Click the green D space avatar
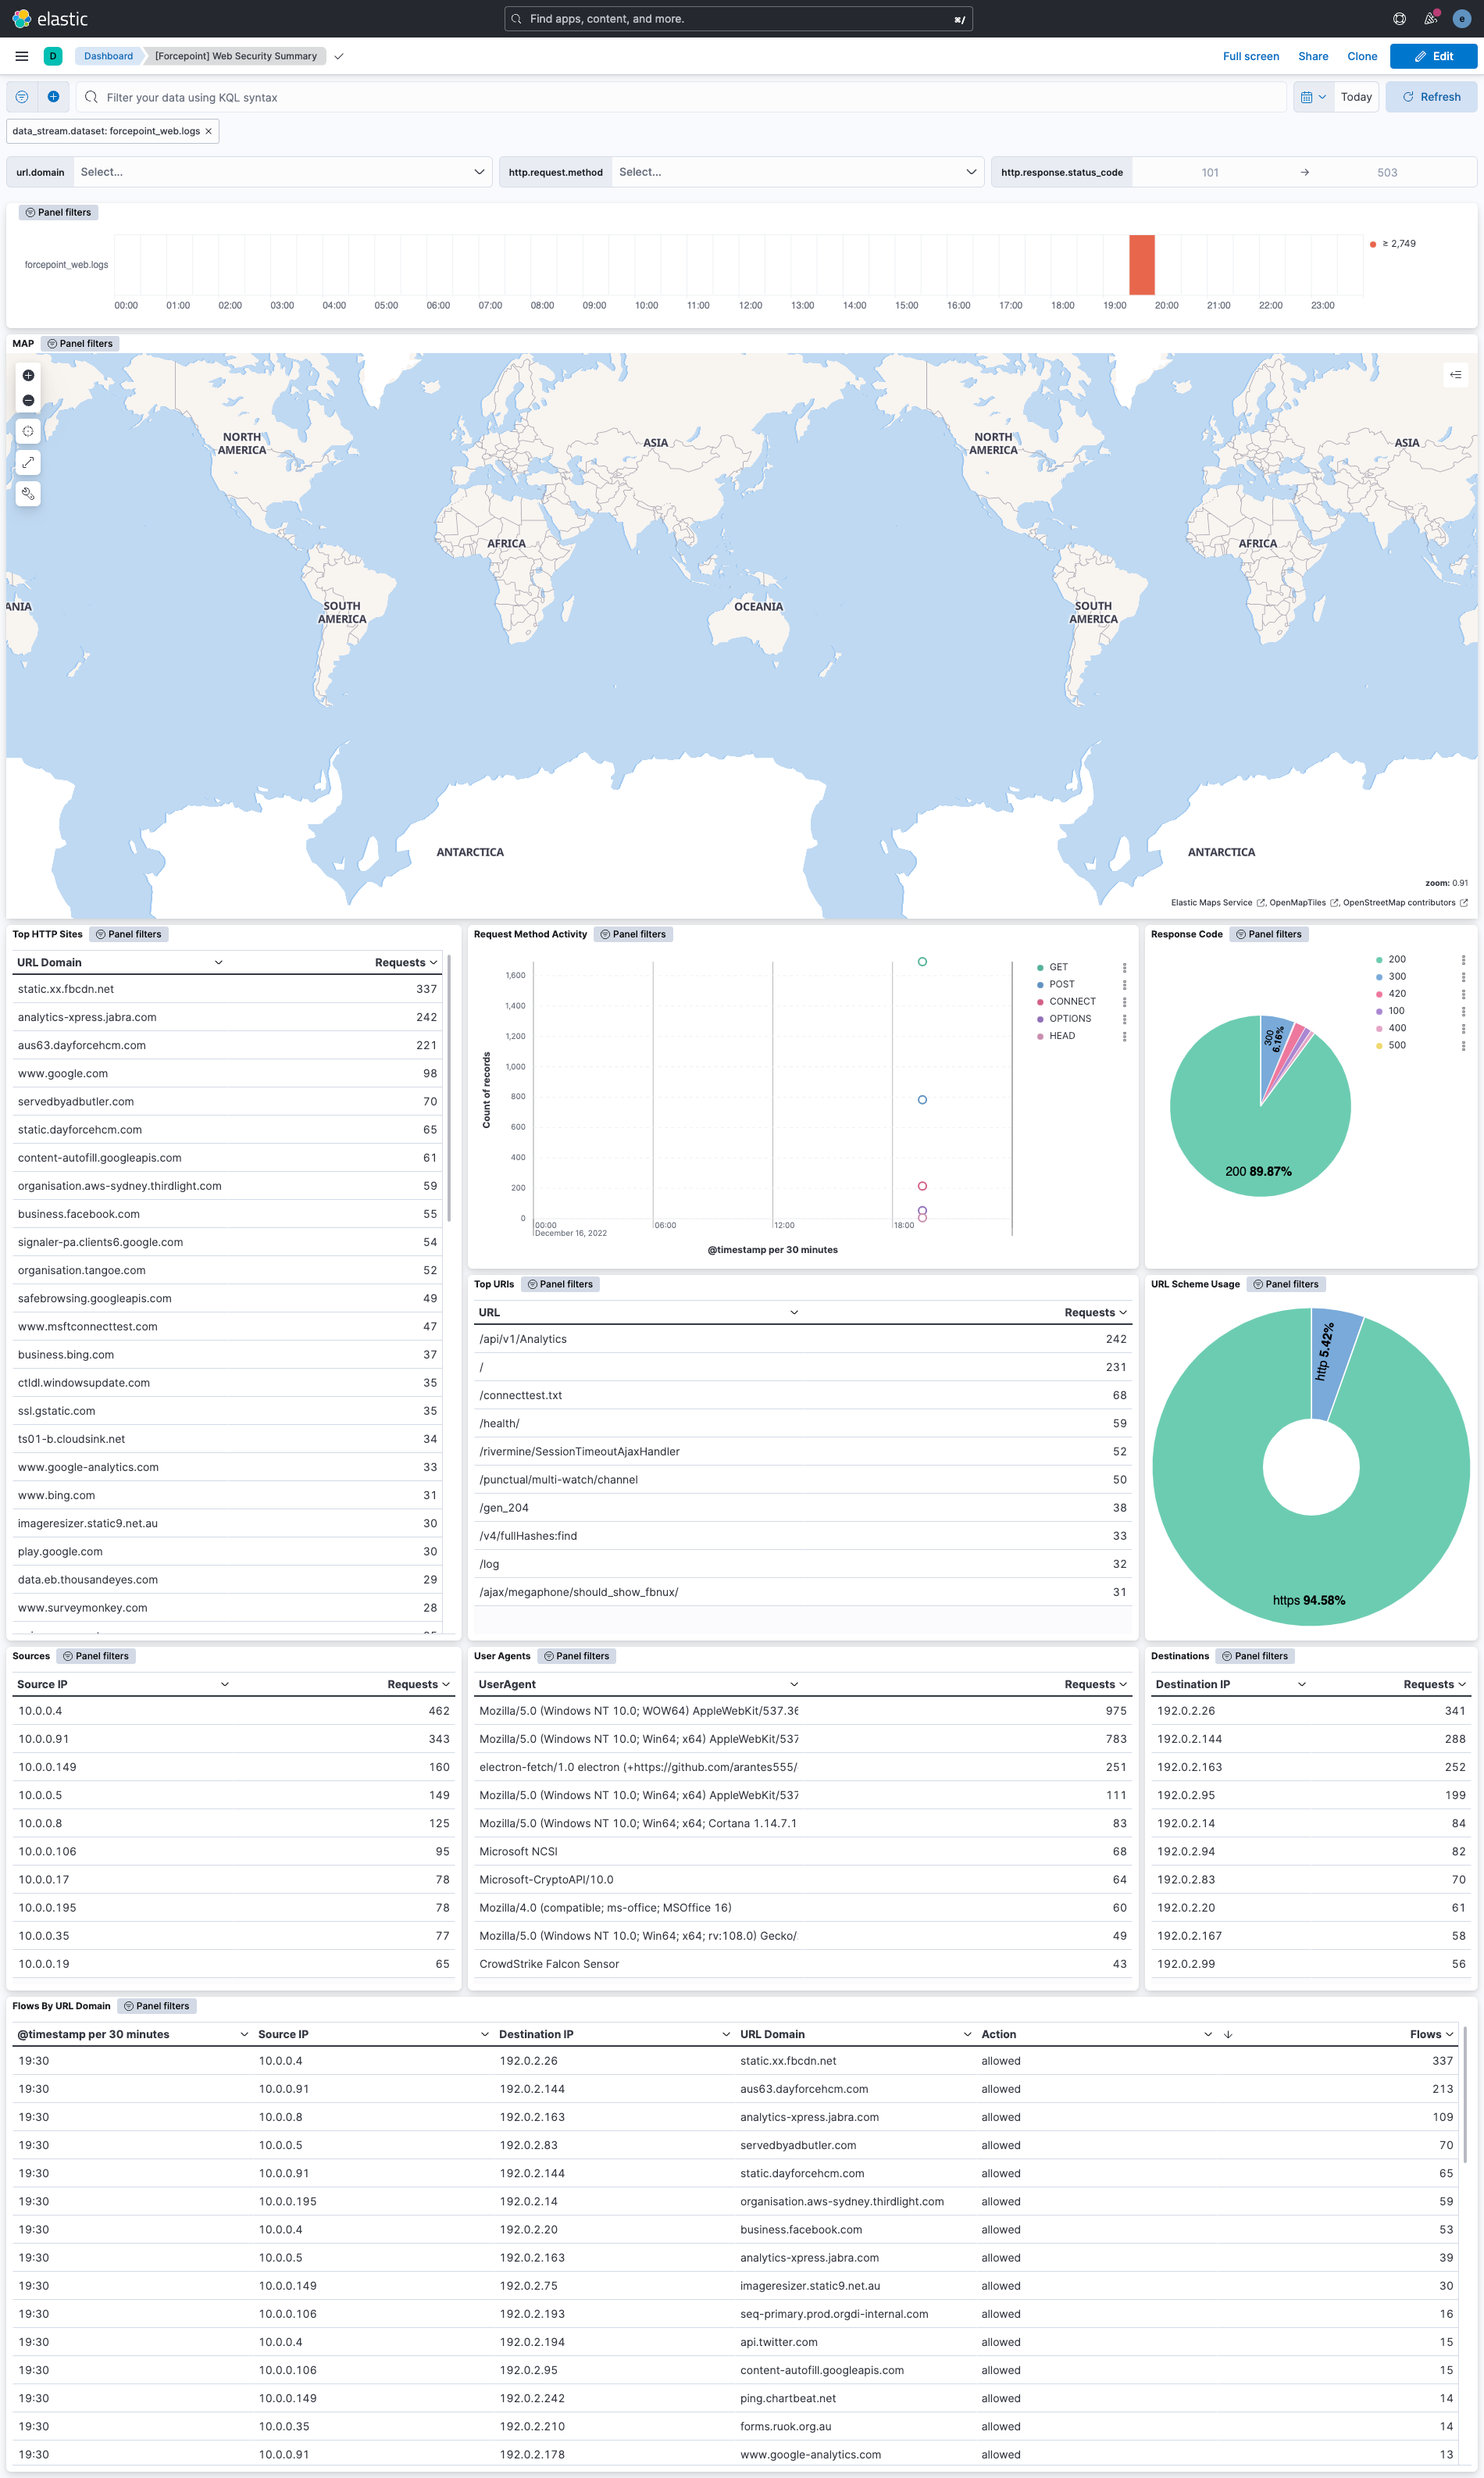 pos(53,56)
